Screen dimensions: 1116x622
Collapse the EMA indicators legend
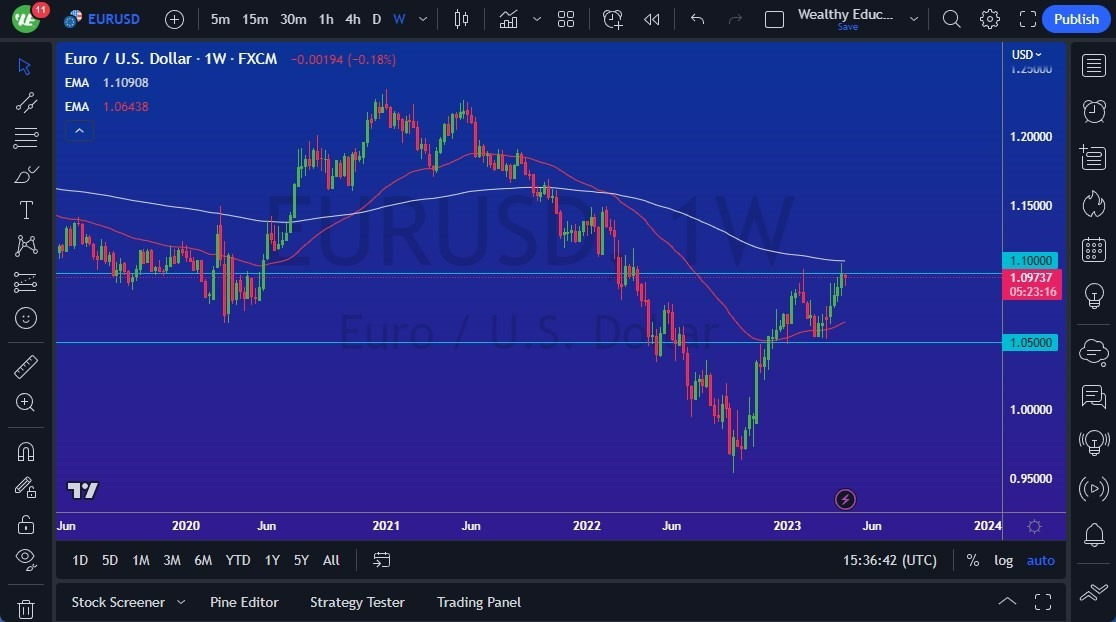click(79, 130)
